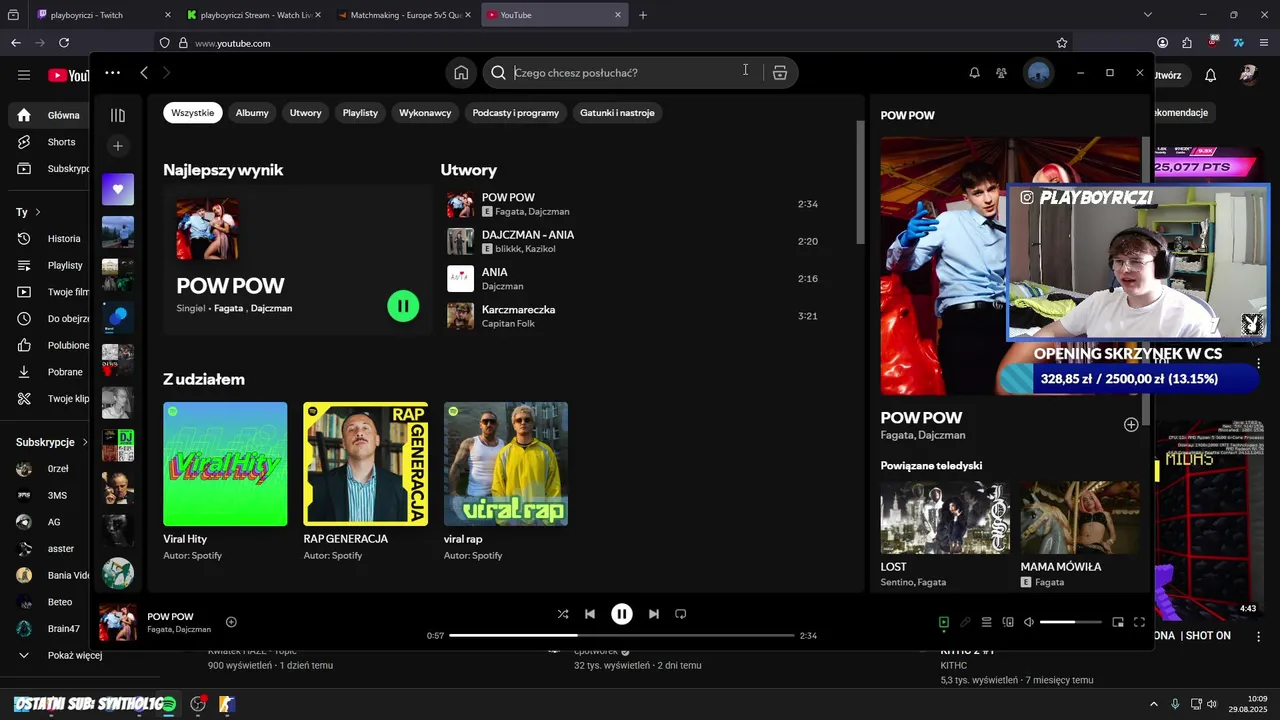Add POW POW to Liked Songs in player bar

pos(231,622)
